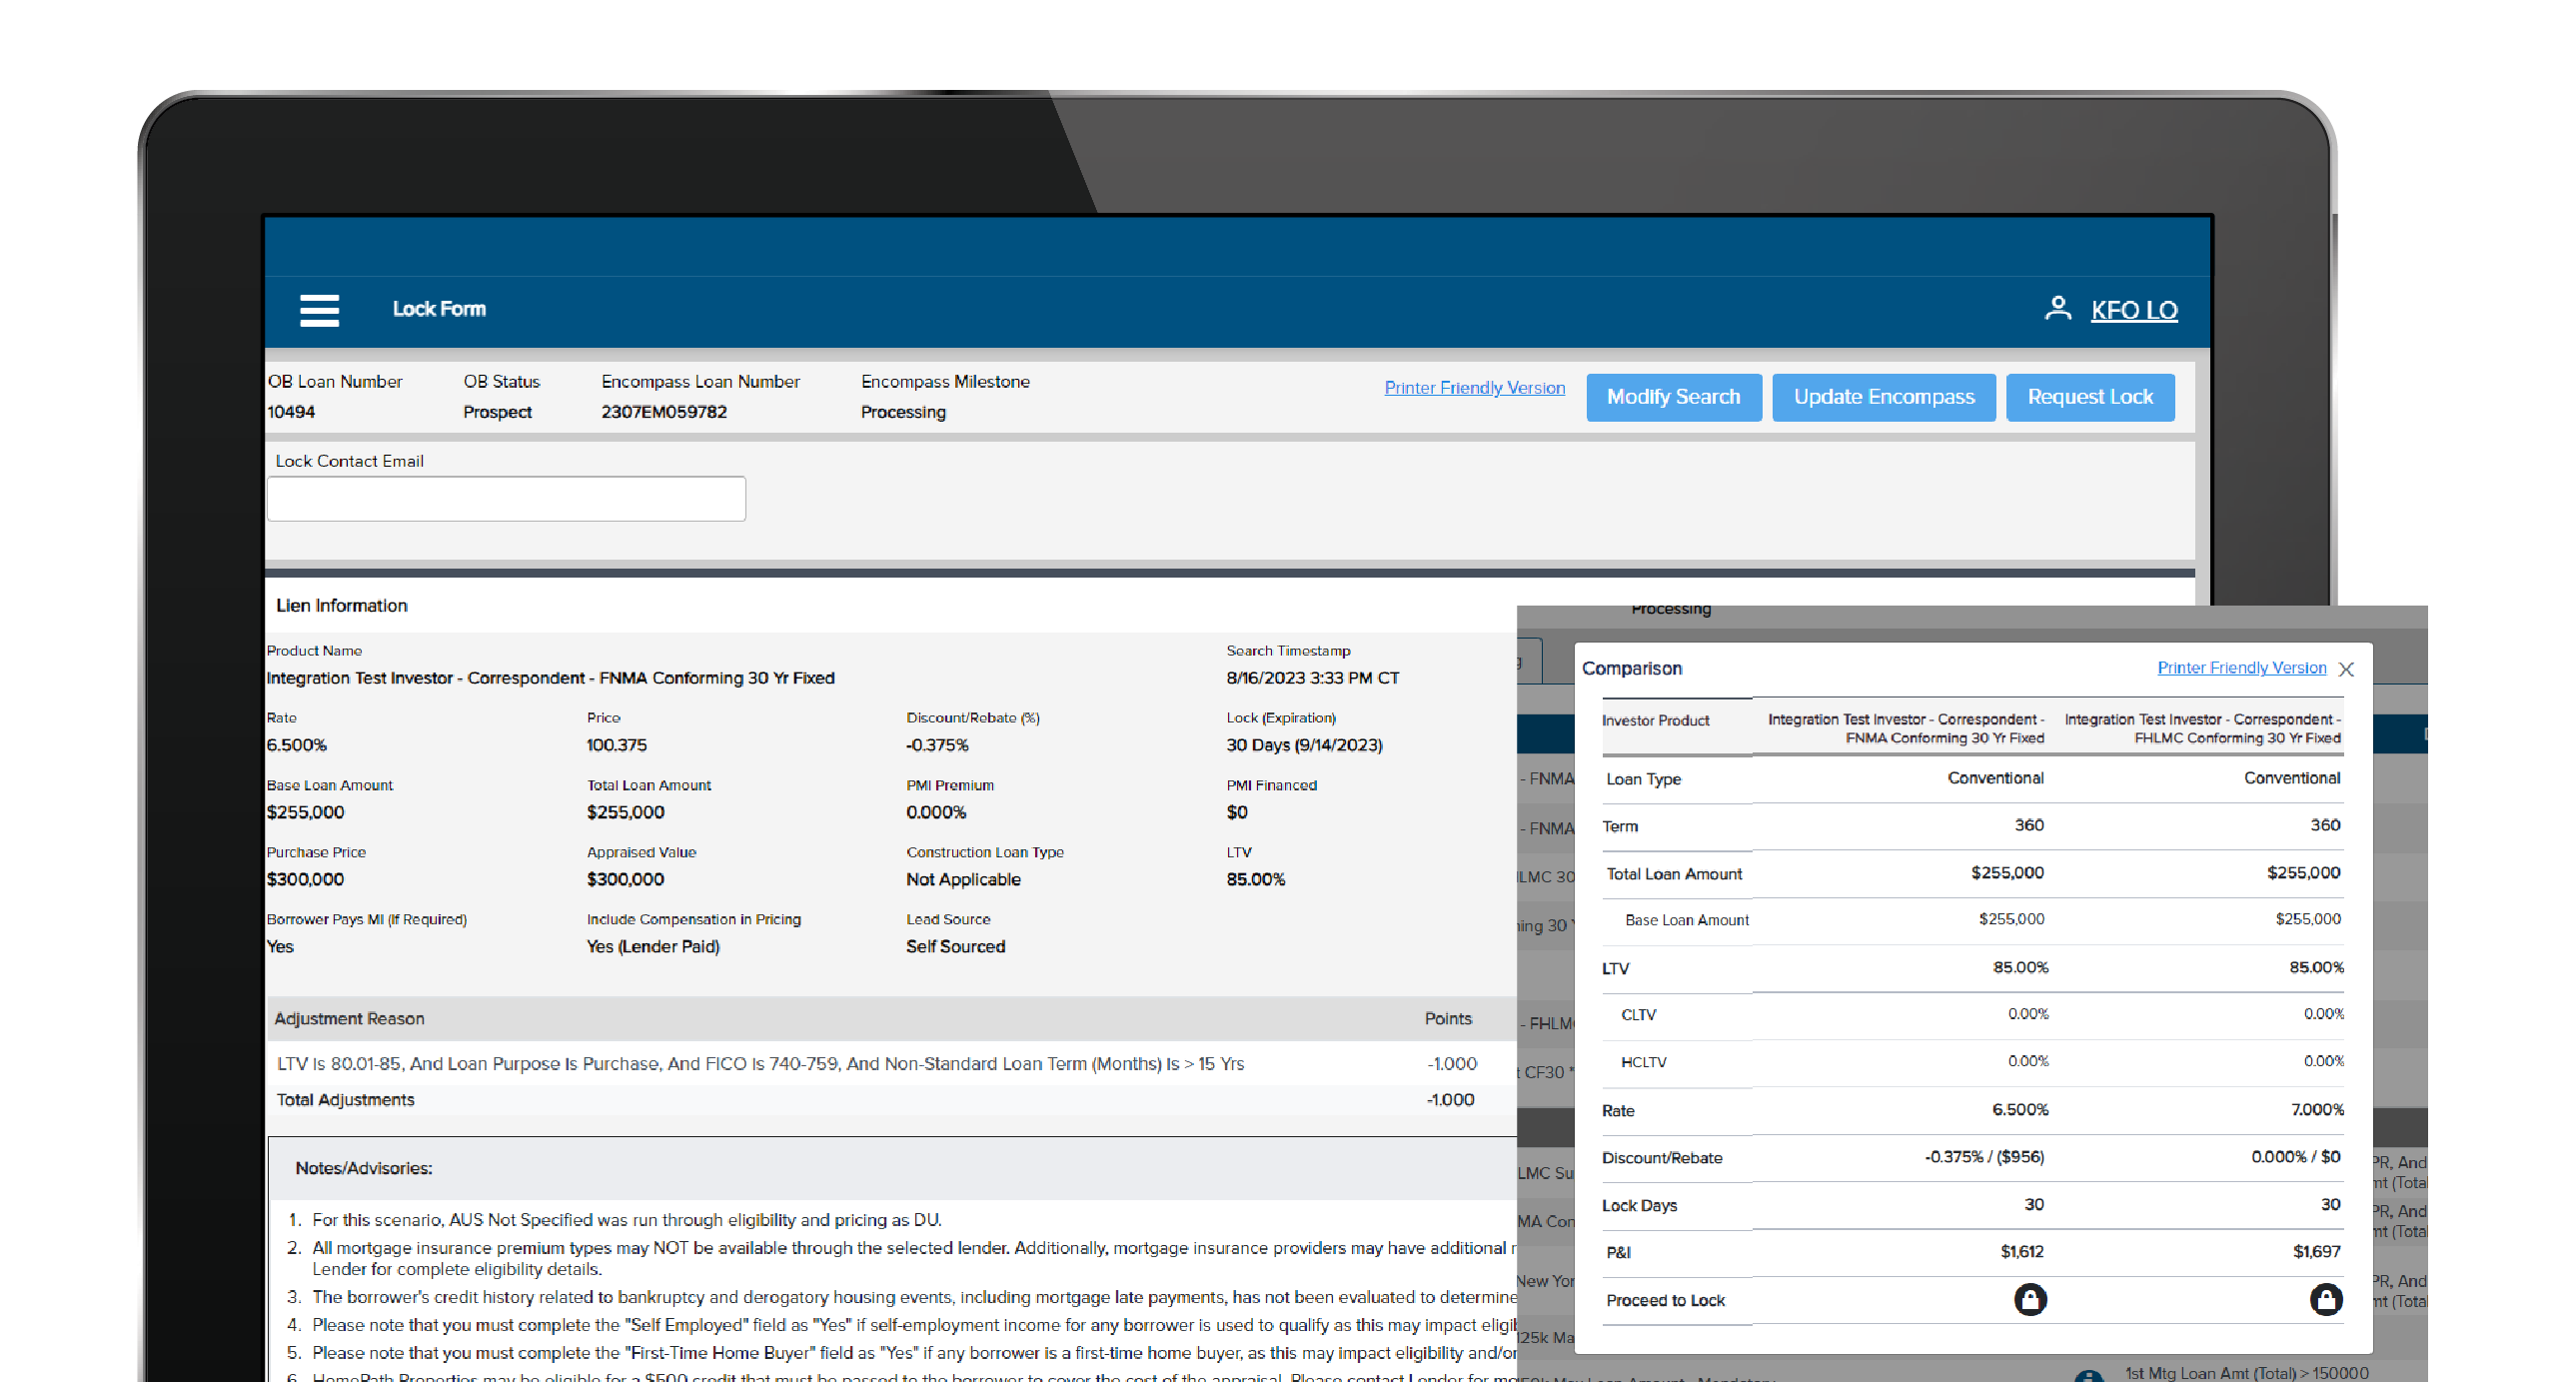Image resolution: width=2576 pixels, height=1382 pixels.
Task: Open Printer Friendly Version inside the Comparison panel
Action: pyautogui.click(x=2241, y=667)
